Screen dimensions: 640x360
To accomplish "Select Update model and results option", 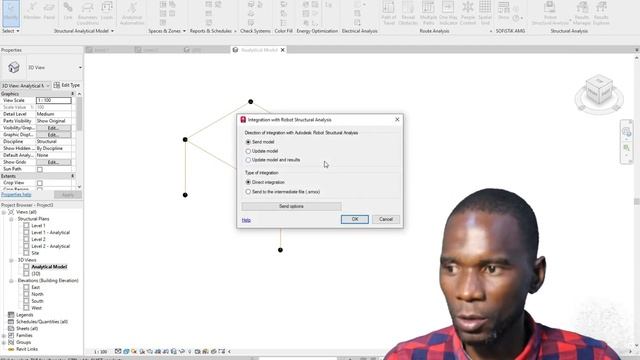I will click(x=248, y=160).
